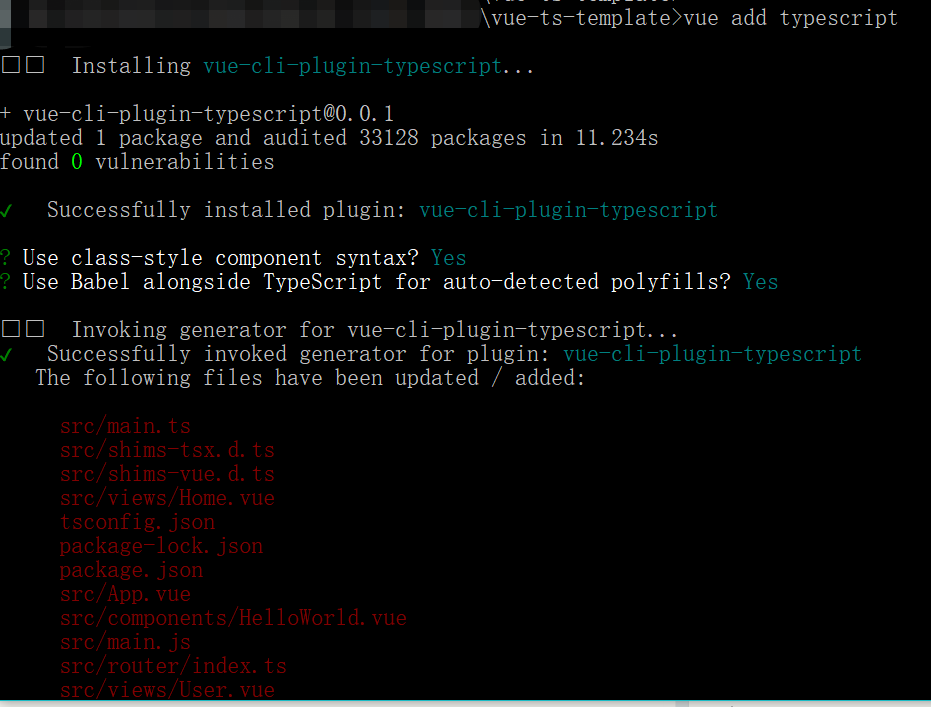Click the question mark before Babel polyfills prompt
This screenshot has height=707, width=931.
[5, 282]
